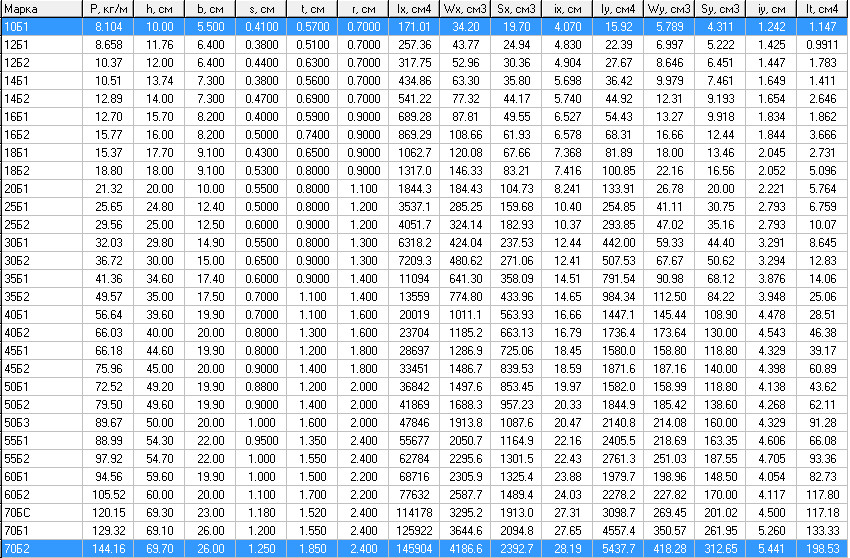Click It value 0.9911 in 12Б1 row
Screen dimensions: 850x558
[822, 44]
